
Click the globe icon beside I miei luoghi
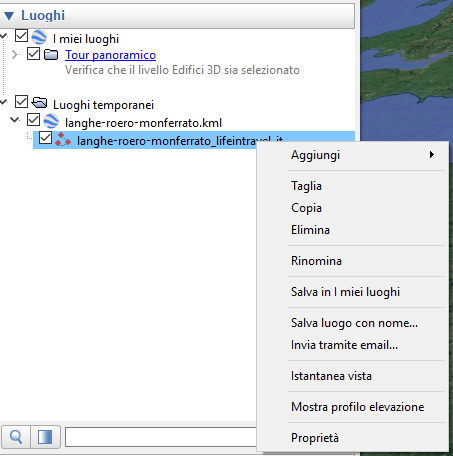pos(39,37)
